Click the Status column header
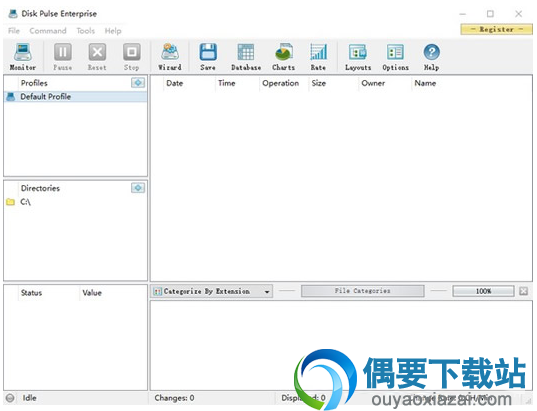The height and width of the screenshot is (411, 537). (32, 293)
